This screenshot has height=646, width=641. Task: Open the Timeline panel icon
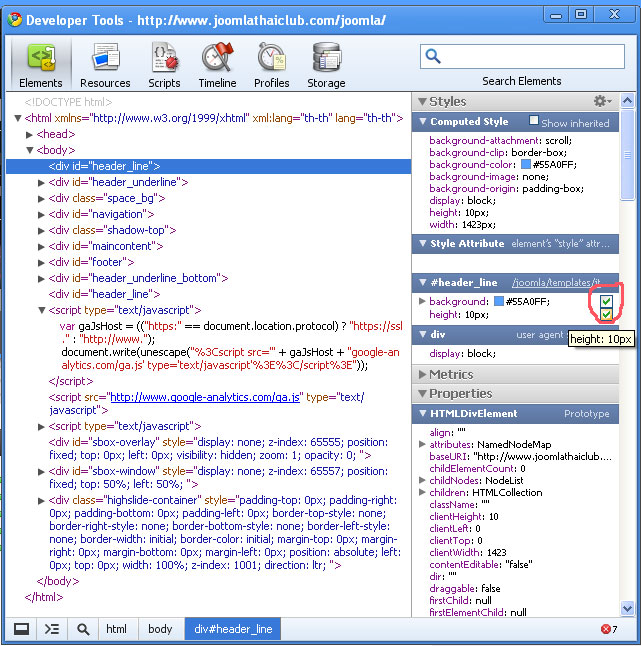[217, 57]
